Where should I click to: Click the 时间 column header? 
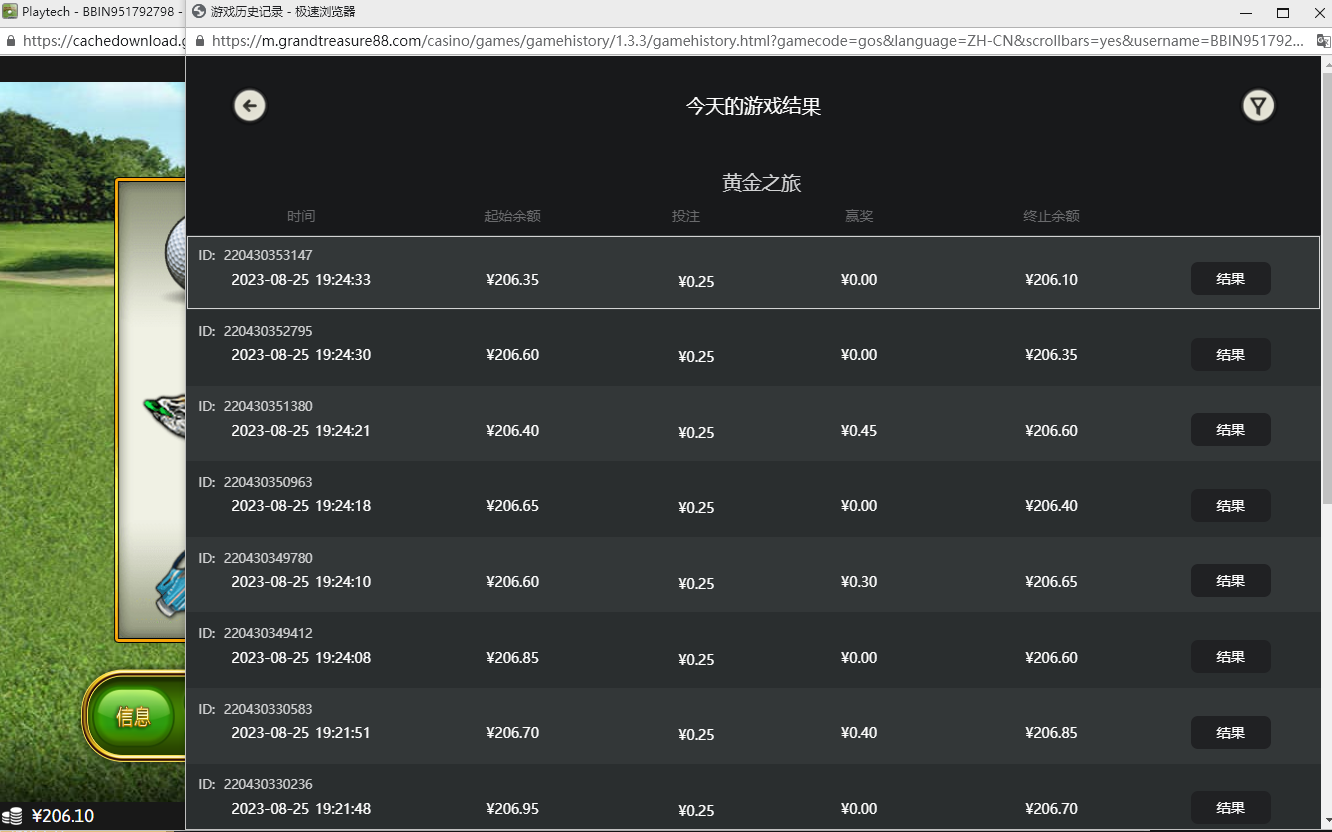tap(301, 216)
